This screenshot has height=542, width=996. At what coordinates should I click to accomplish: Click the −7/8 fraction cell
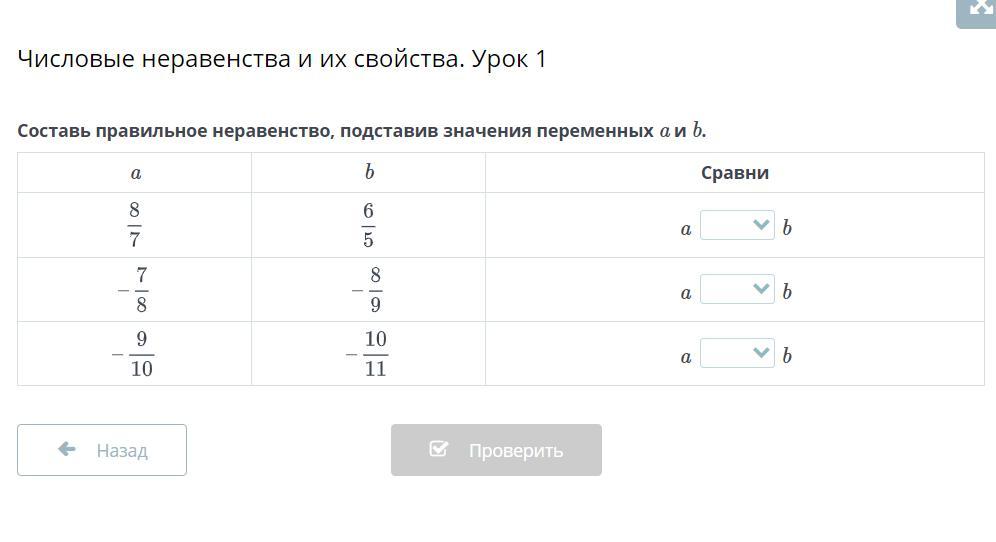[x=135, y=290]
